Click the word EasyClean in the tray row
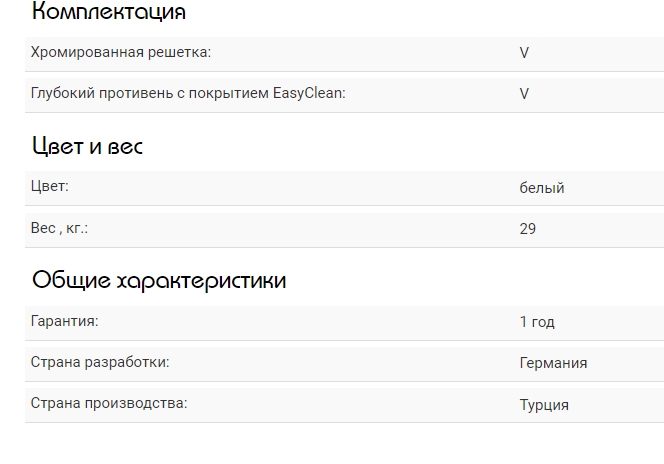This screenshot has width=664, height=464. pyautogui.click(x=308, y=93)
